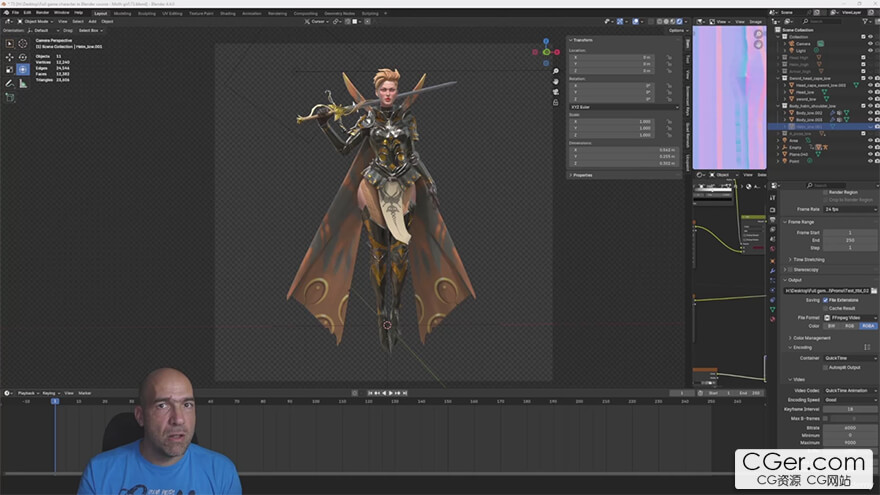Click the Blender logo menu icon
The width and height of the screenshot is (880, 495).
(6, 12)
